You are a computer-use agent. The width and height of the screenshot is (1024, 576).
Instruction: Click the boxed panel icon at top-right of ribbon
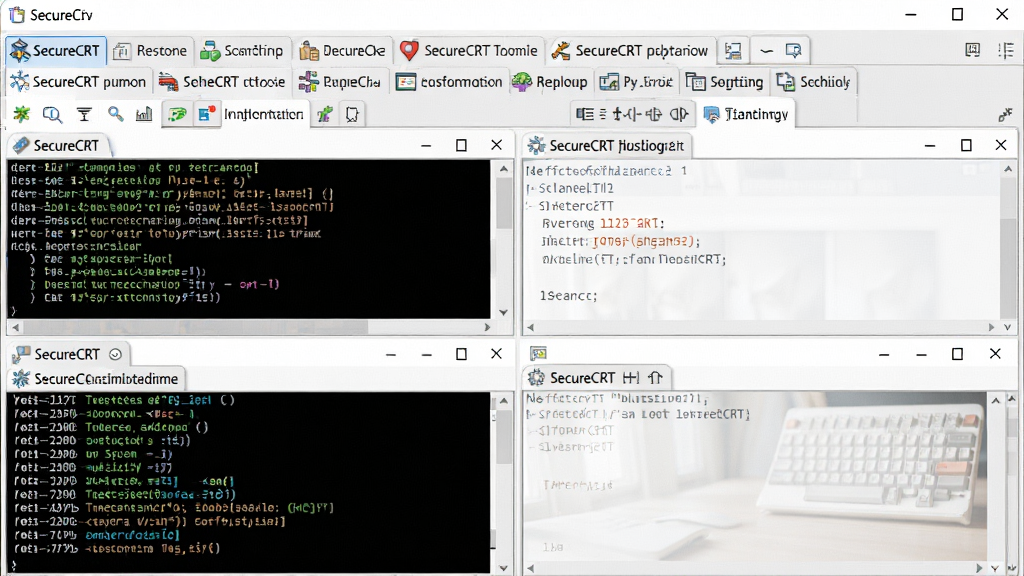pos(972,50)
